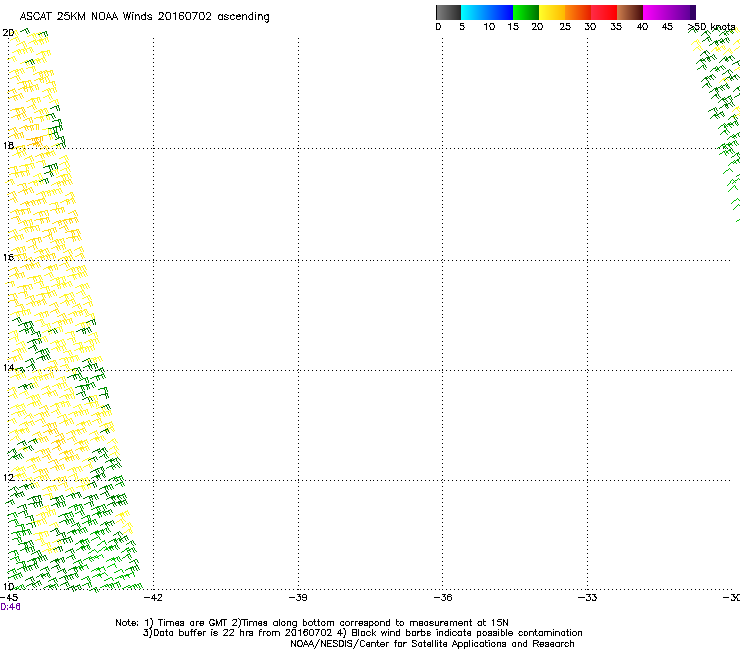
Task: Click the longitude label -42
Action: click(x=153, y=598)
